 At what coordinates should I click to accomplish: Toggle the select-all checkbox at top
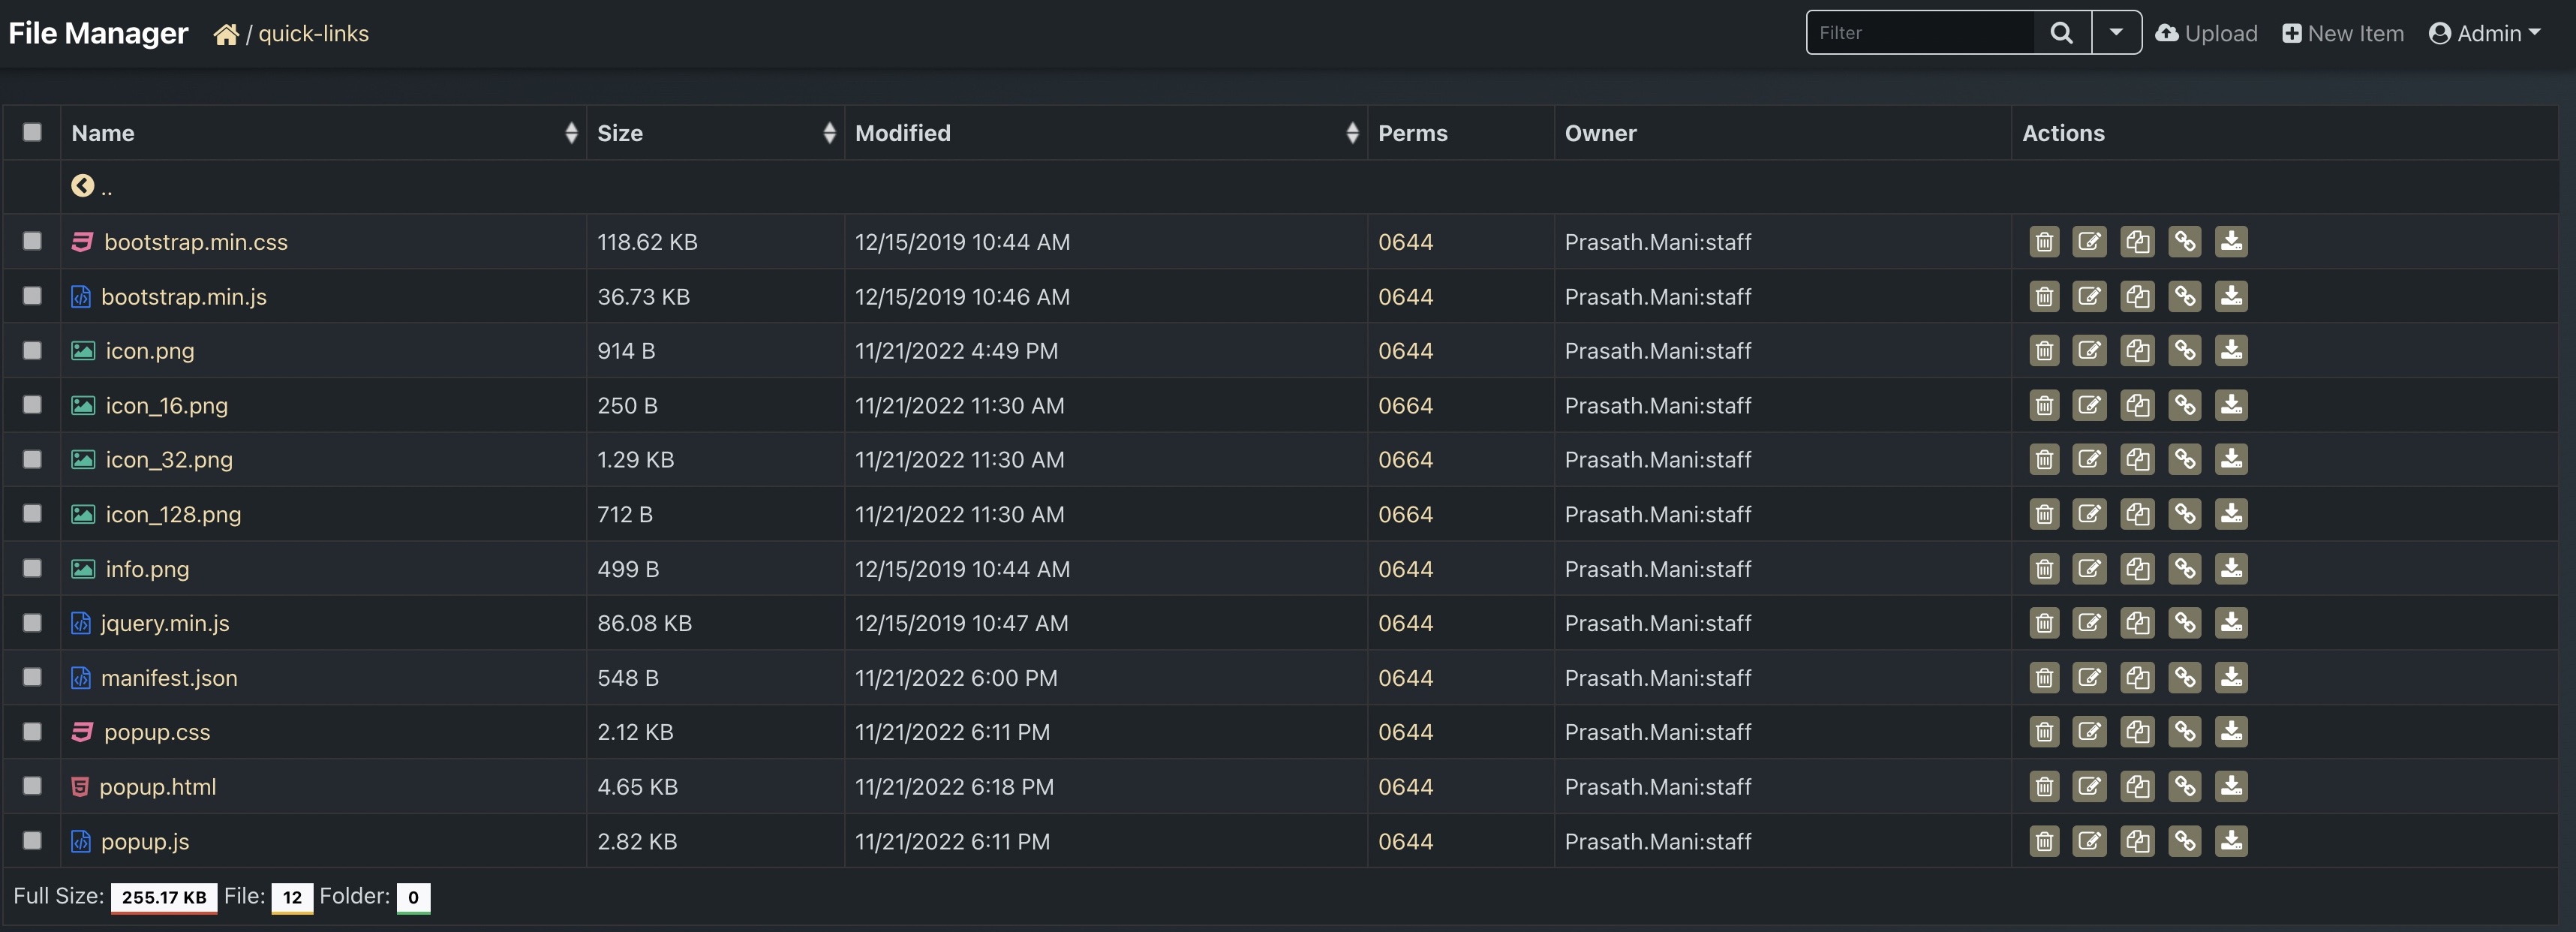pos(32,131)
